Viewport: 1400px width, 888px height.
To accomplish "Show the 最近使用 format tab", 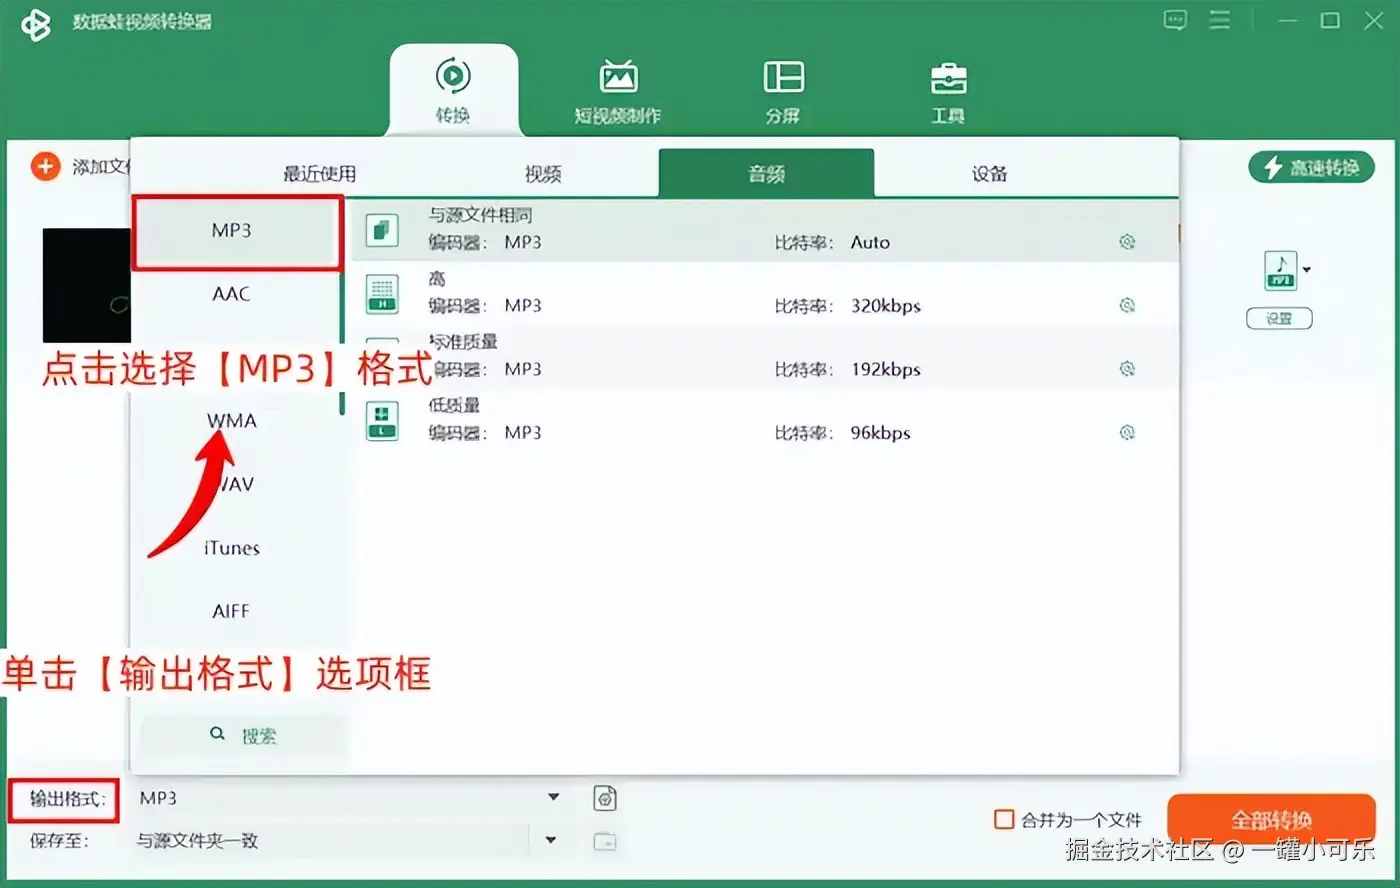I will coord(320,174).
